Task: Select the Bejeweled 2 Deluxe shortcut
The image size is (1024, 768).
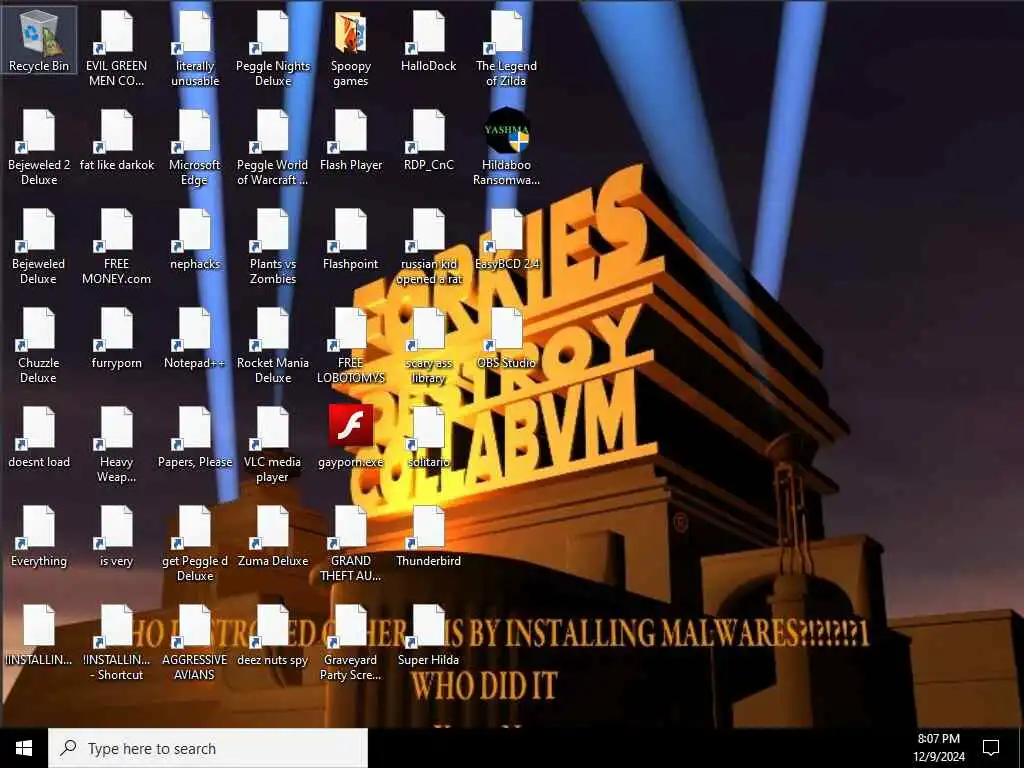Action: coord(39,146)
